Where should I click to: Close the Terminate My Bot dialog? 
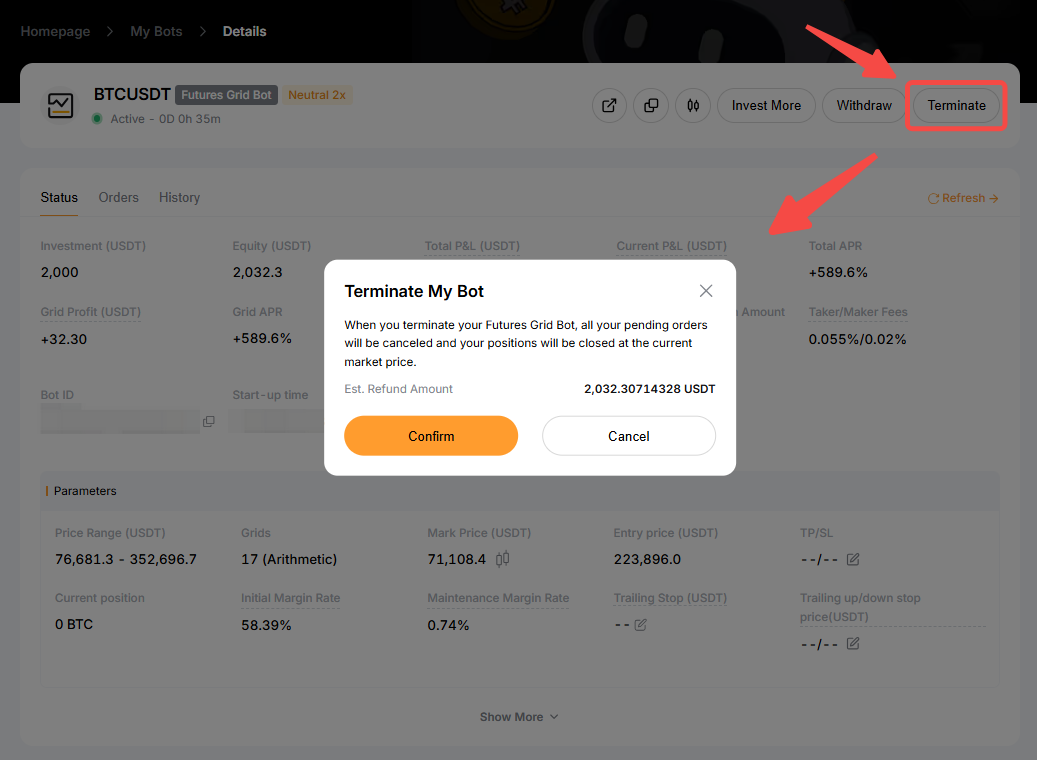click(x=706, y=291)
